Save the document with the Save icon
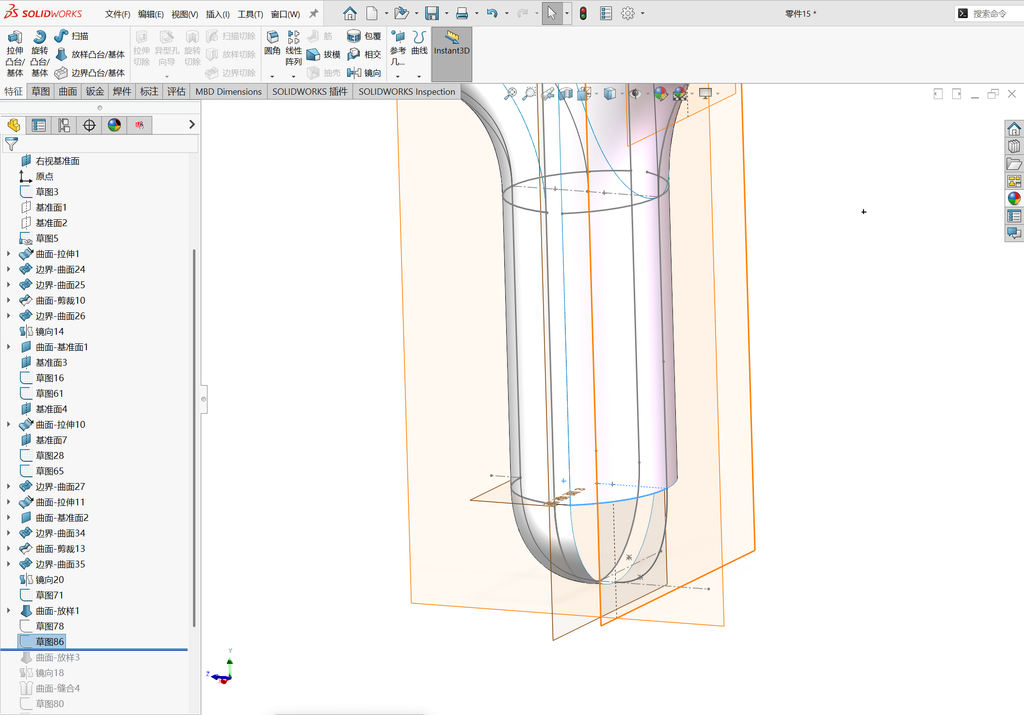The image size is (1024, 715). click(432, 13)
